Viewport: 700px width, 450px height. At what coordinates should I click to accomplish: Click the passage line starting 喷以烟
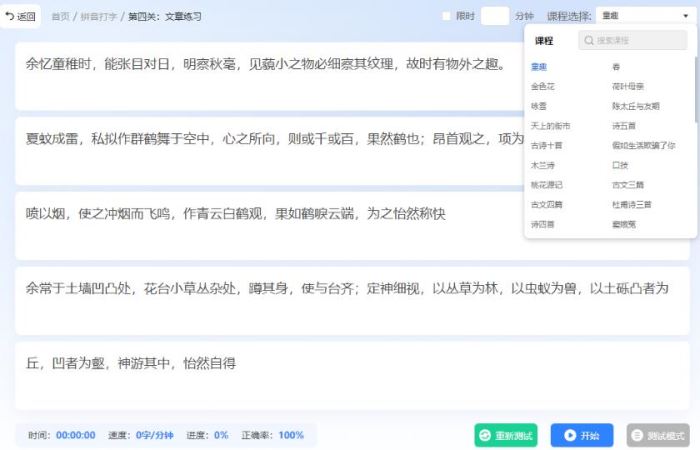tap(235, 214)
